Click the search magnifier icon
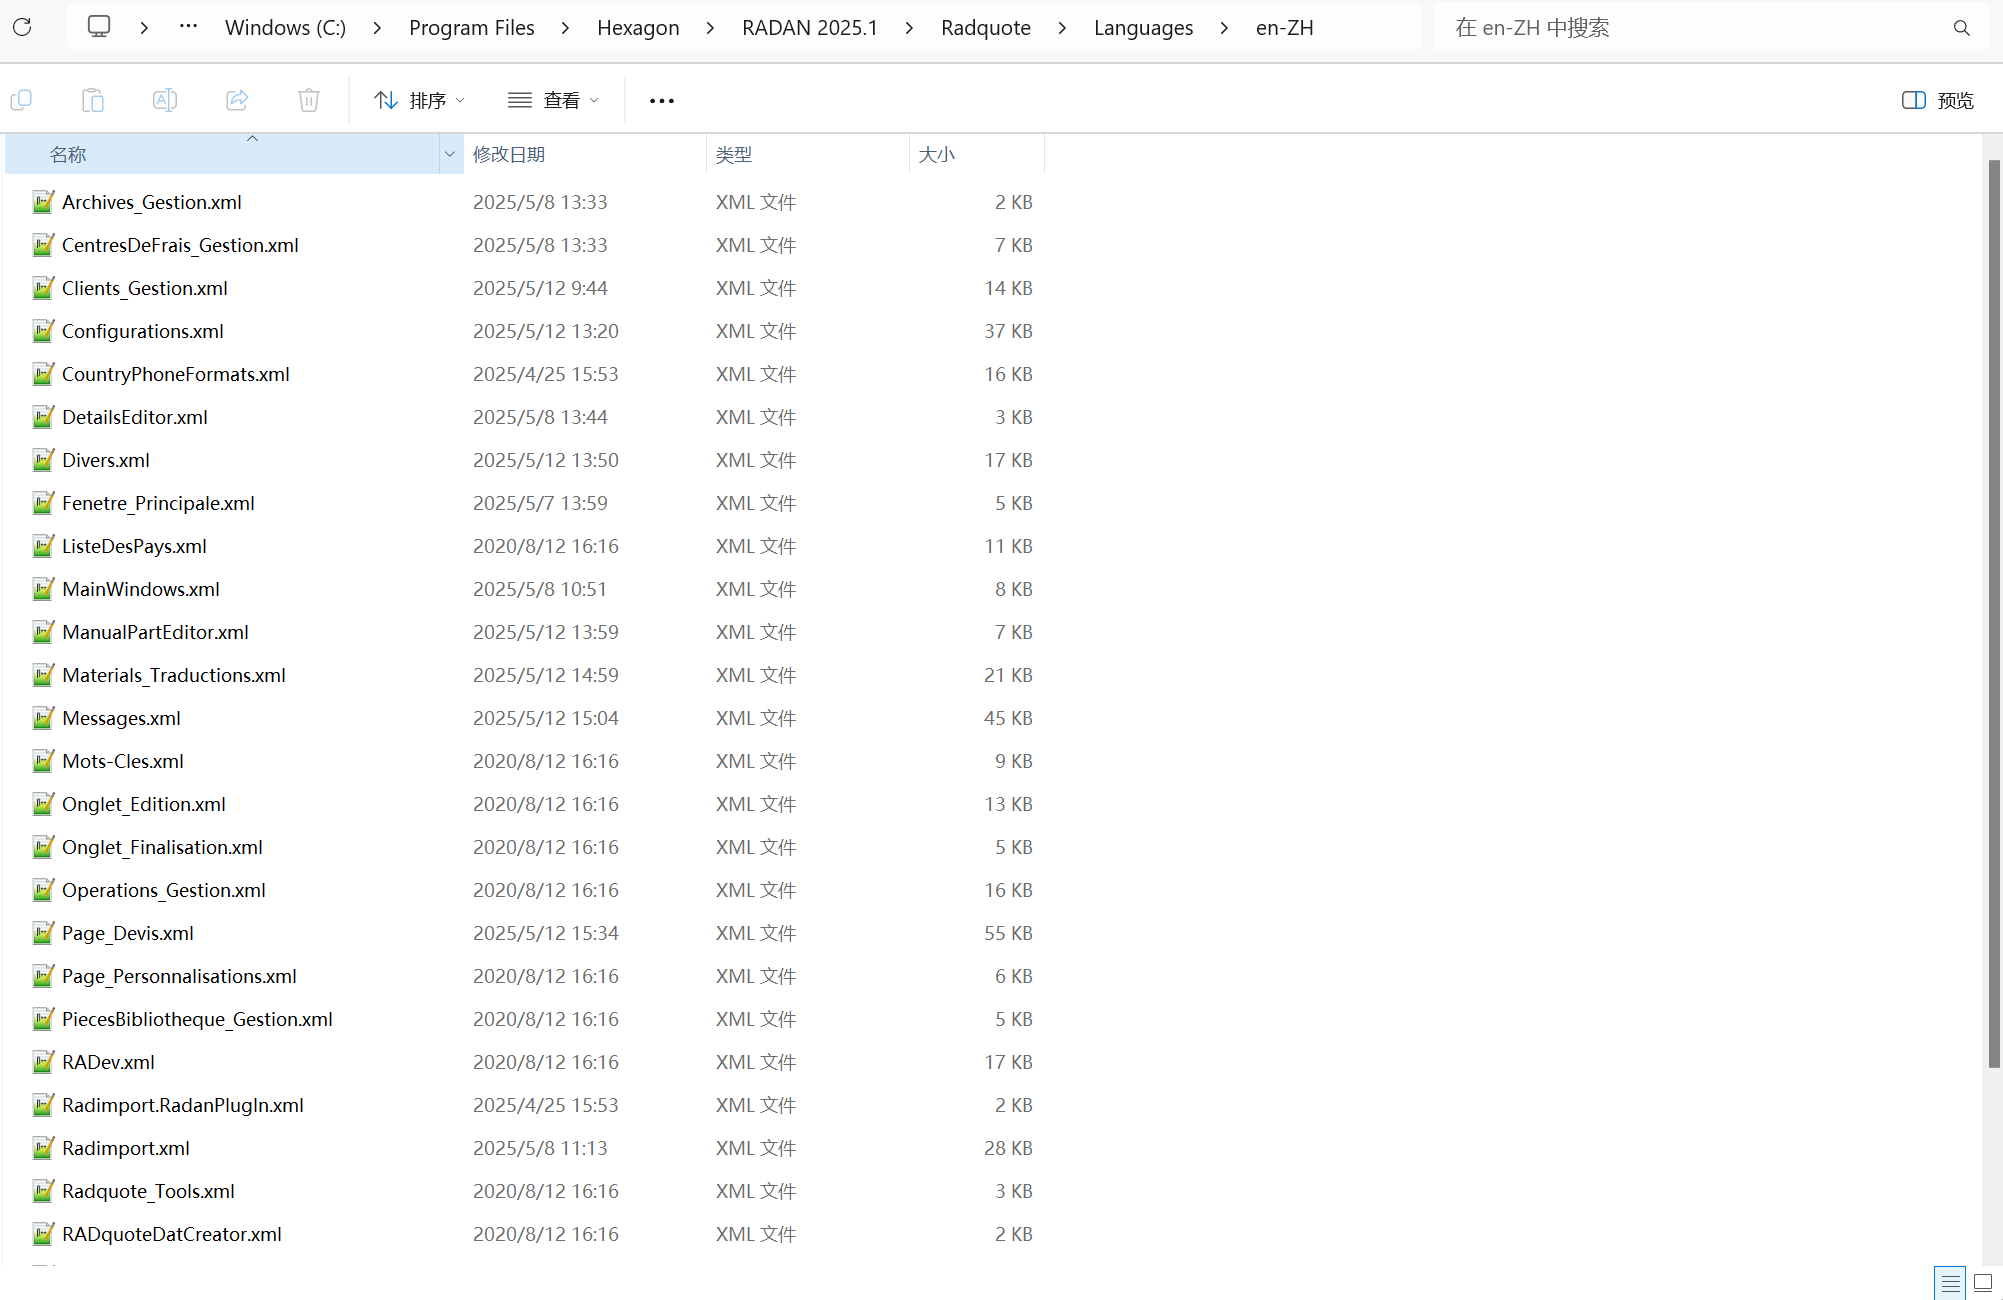The width and height of the screenshot is (2003, 1300). (x=1961, y=28)
